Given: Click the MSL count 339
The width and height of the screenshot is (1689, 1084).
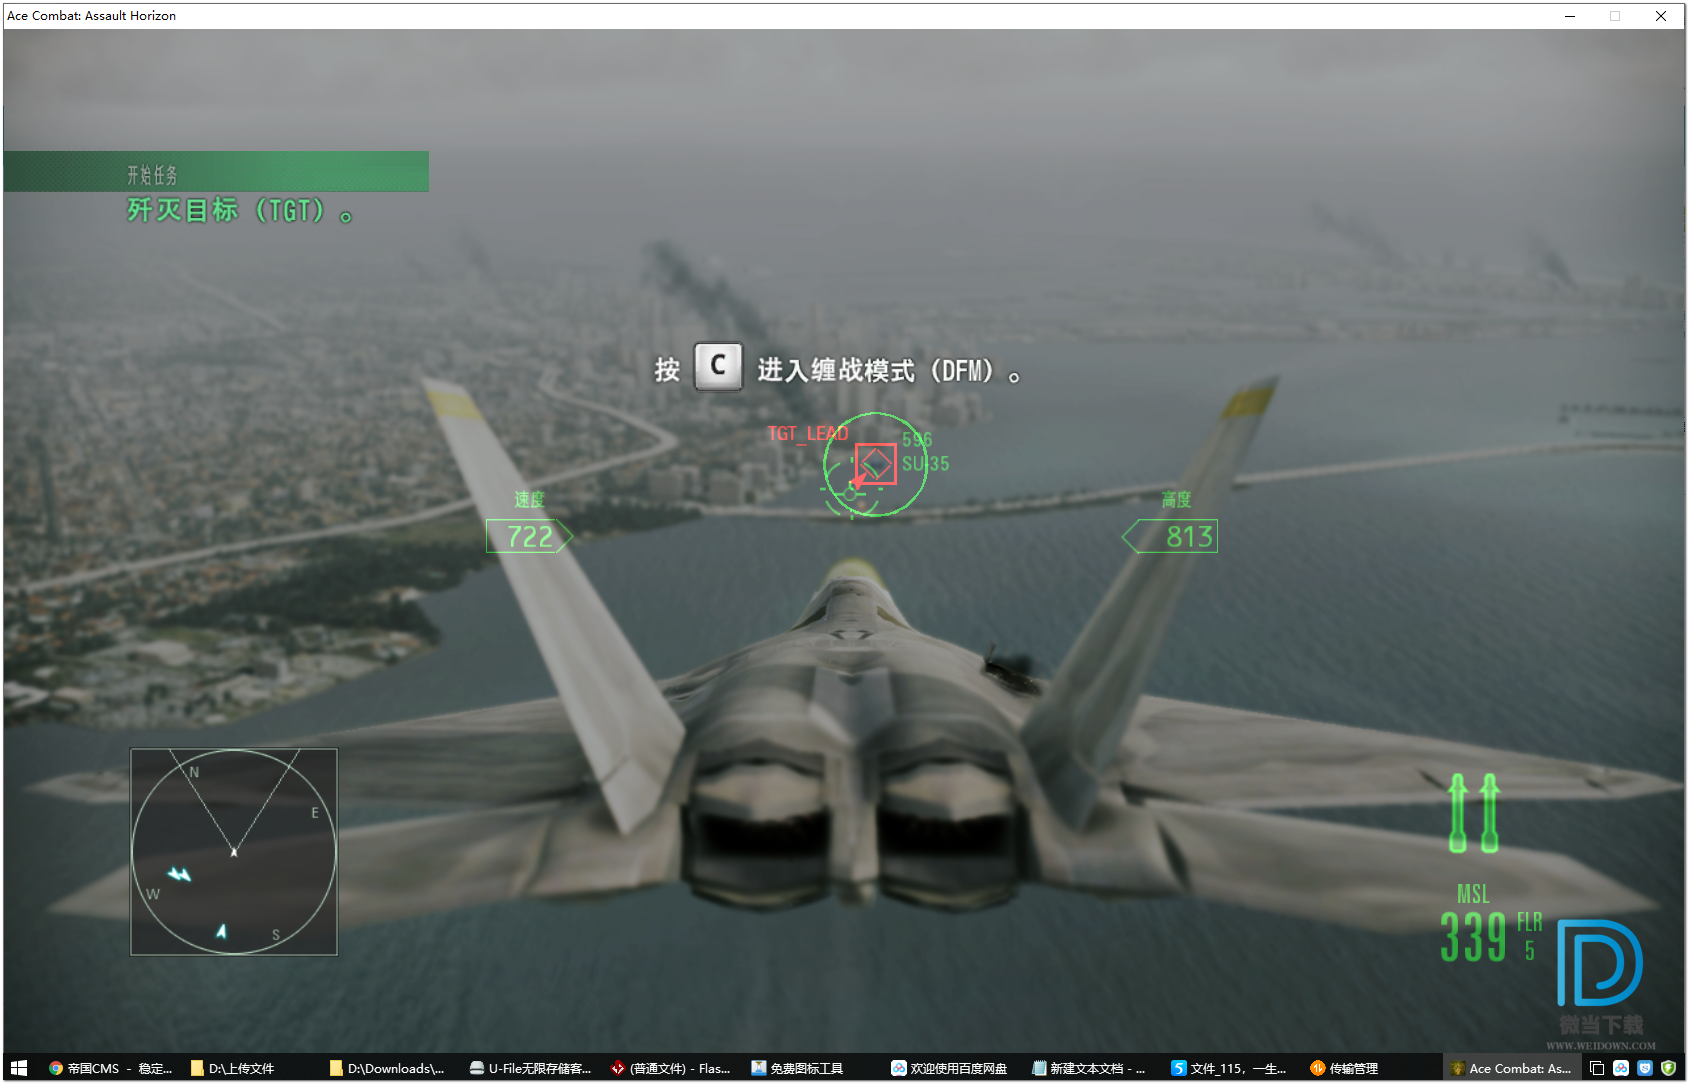Looking at the screenshot, I should (1473, 938).
